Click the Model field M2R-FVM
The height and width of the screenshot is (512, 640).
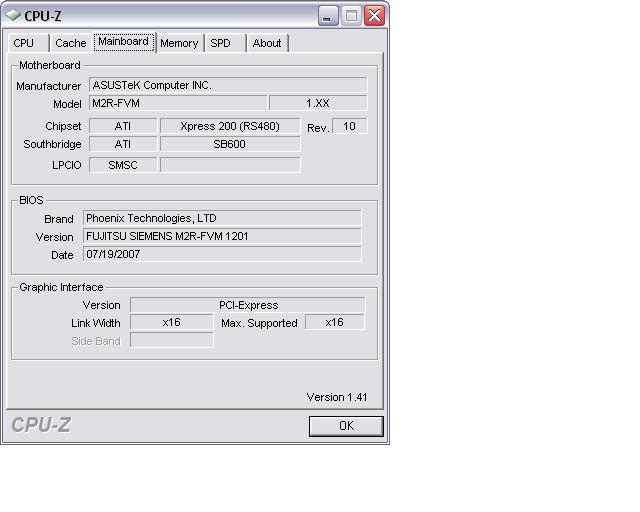click(178, 103)
